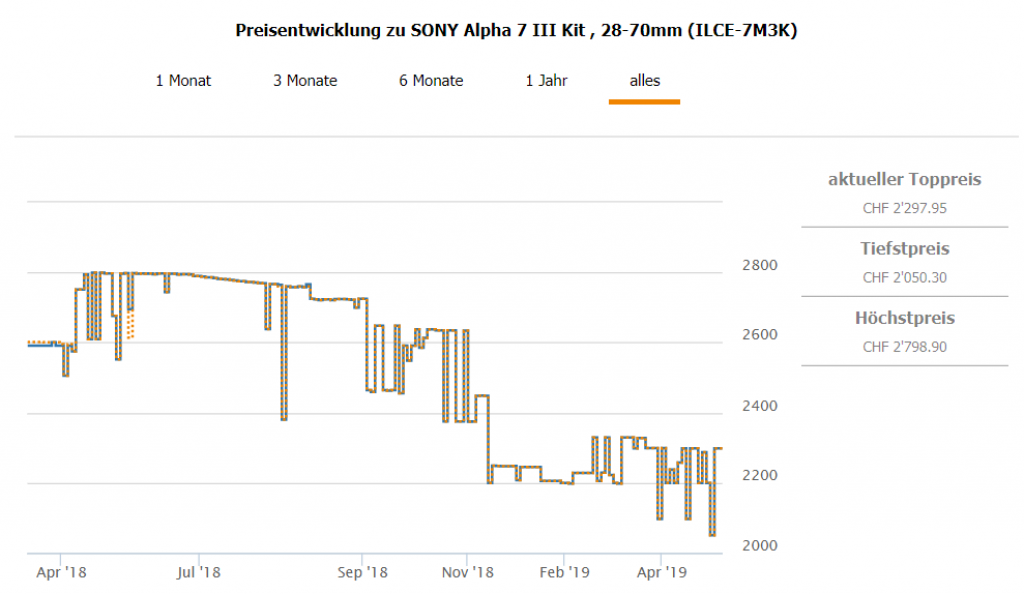The image size is (1024, 594).
Task: Click the CHF 2'297.95 price value
Action: click(x=904, y=208)
